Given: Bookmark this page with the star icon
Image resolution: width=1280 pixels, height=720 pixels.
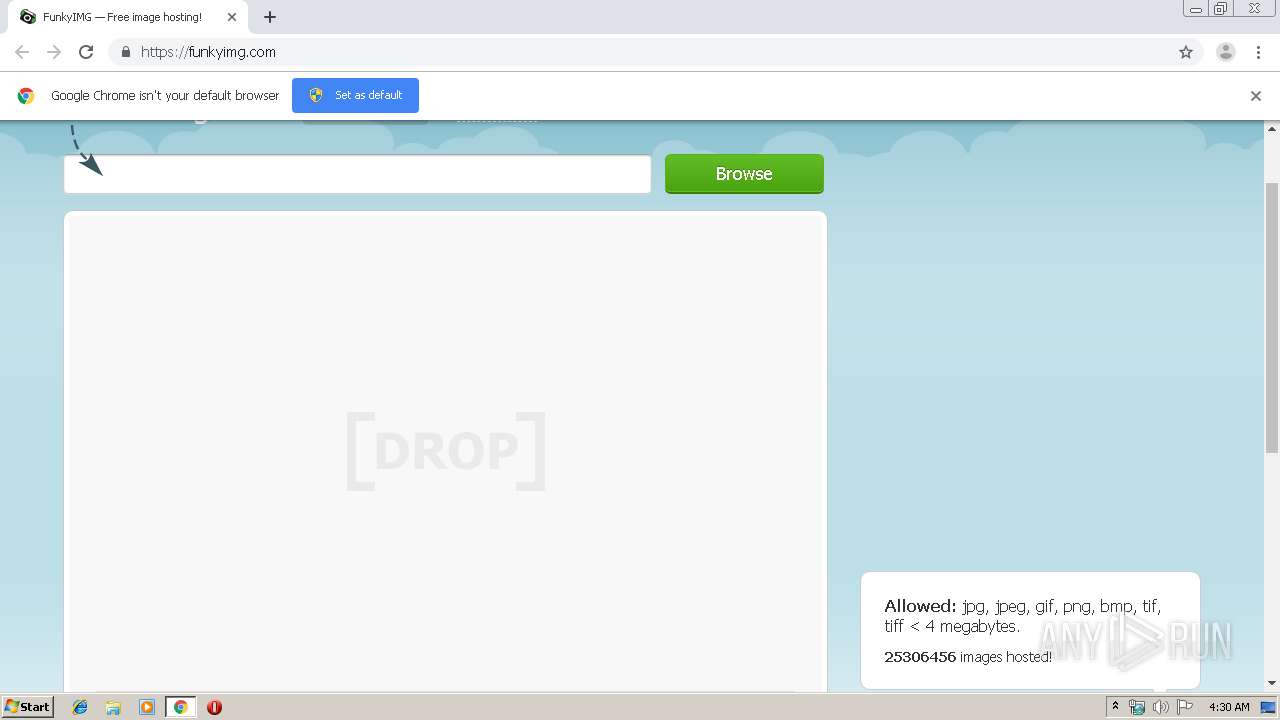Looking at the screenshot, I should click(1186, 52).
